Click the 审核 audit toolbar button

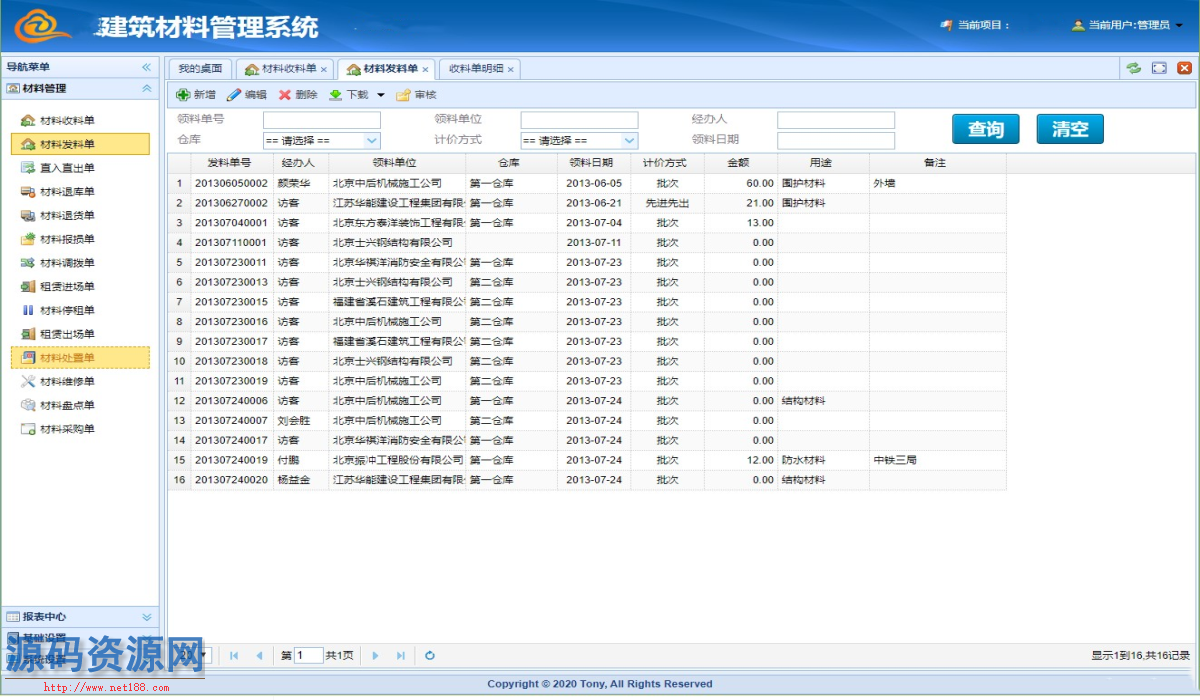point(417,95)
